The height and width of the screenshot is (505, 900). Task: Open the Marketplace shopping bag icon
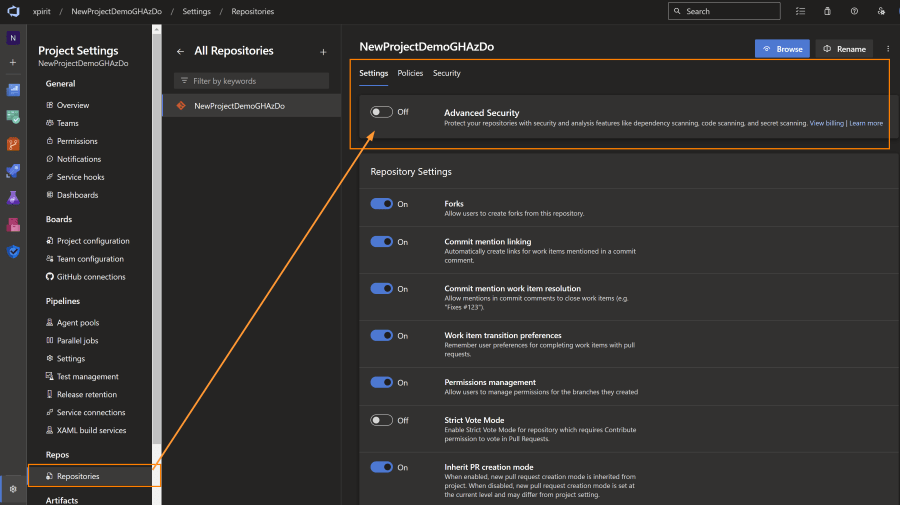pyautogui.click(x=826, y=11)
